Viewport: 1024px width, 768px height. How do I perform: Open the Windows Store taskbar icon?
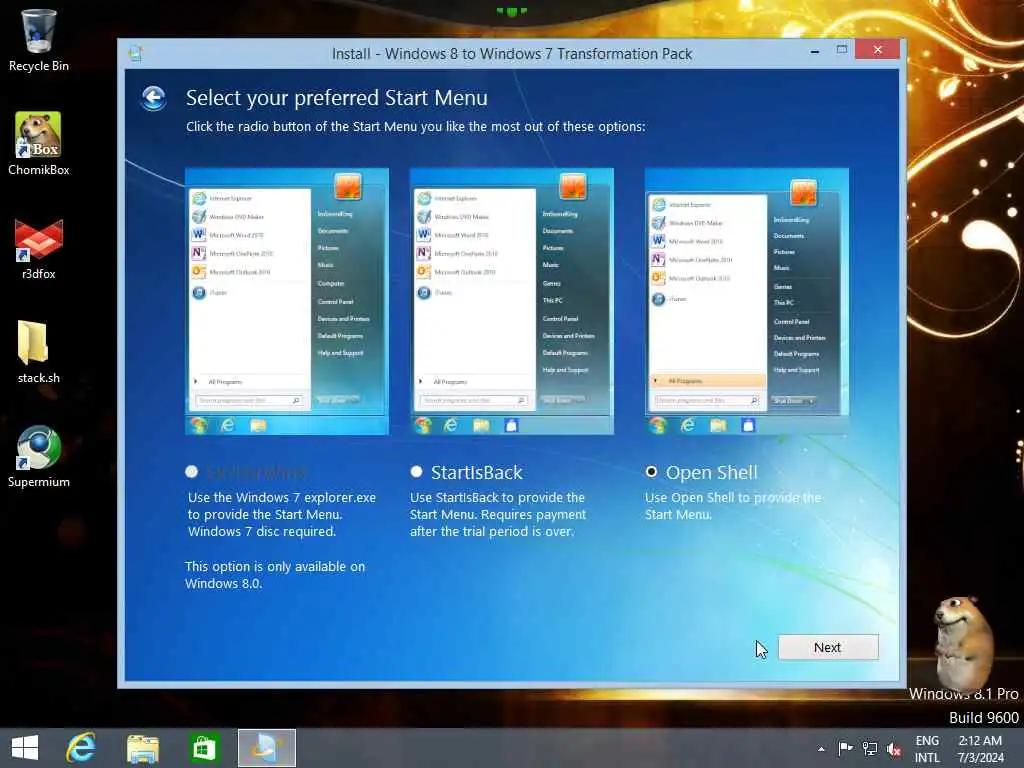point(204,748)
